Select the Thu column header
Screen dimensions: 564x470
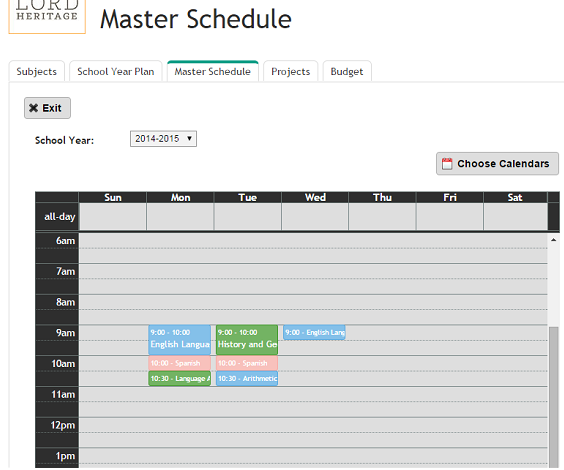382,197
